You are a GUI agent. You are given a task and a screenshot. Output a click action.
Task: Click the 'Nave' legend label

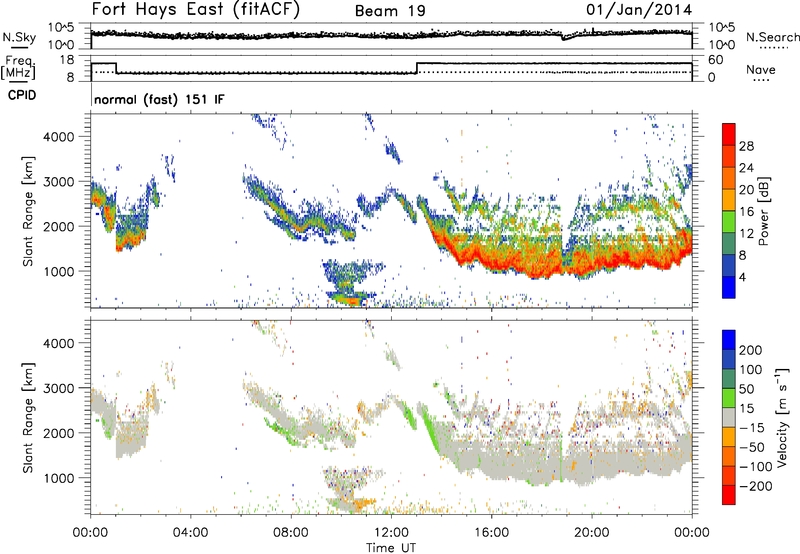[x=761, y=69]
